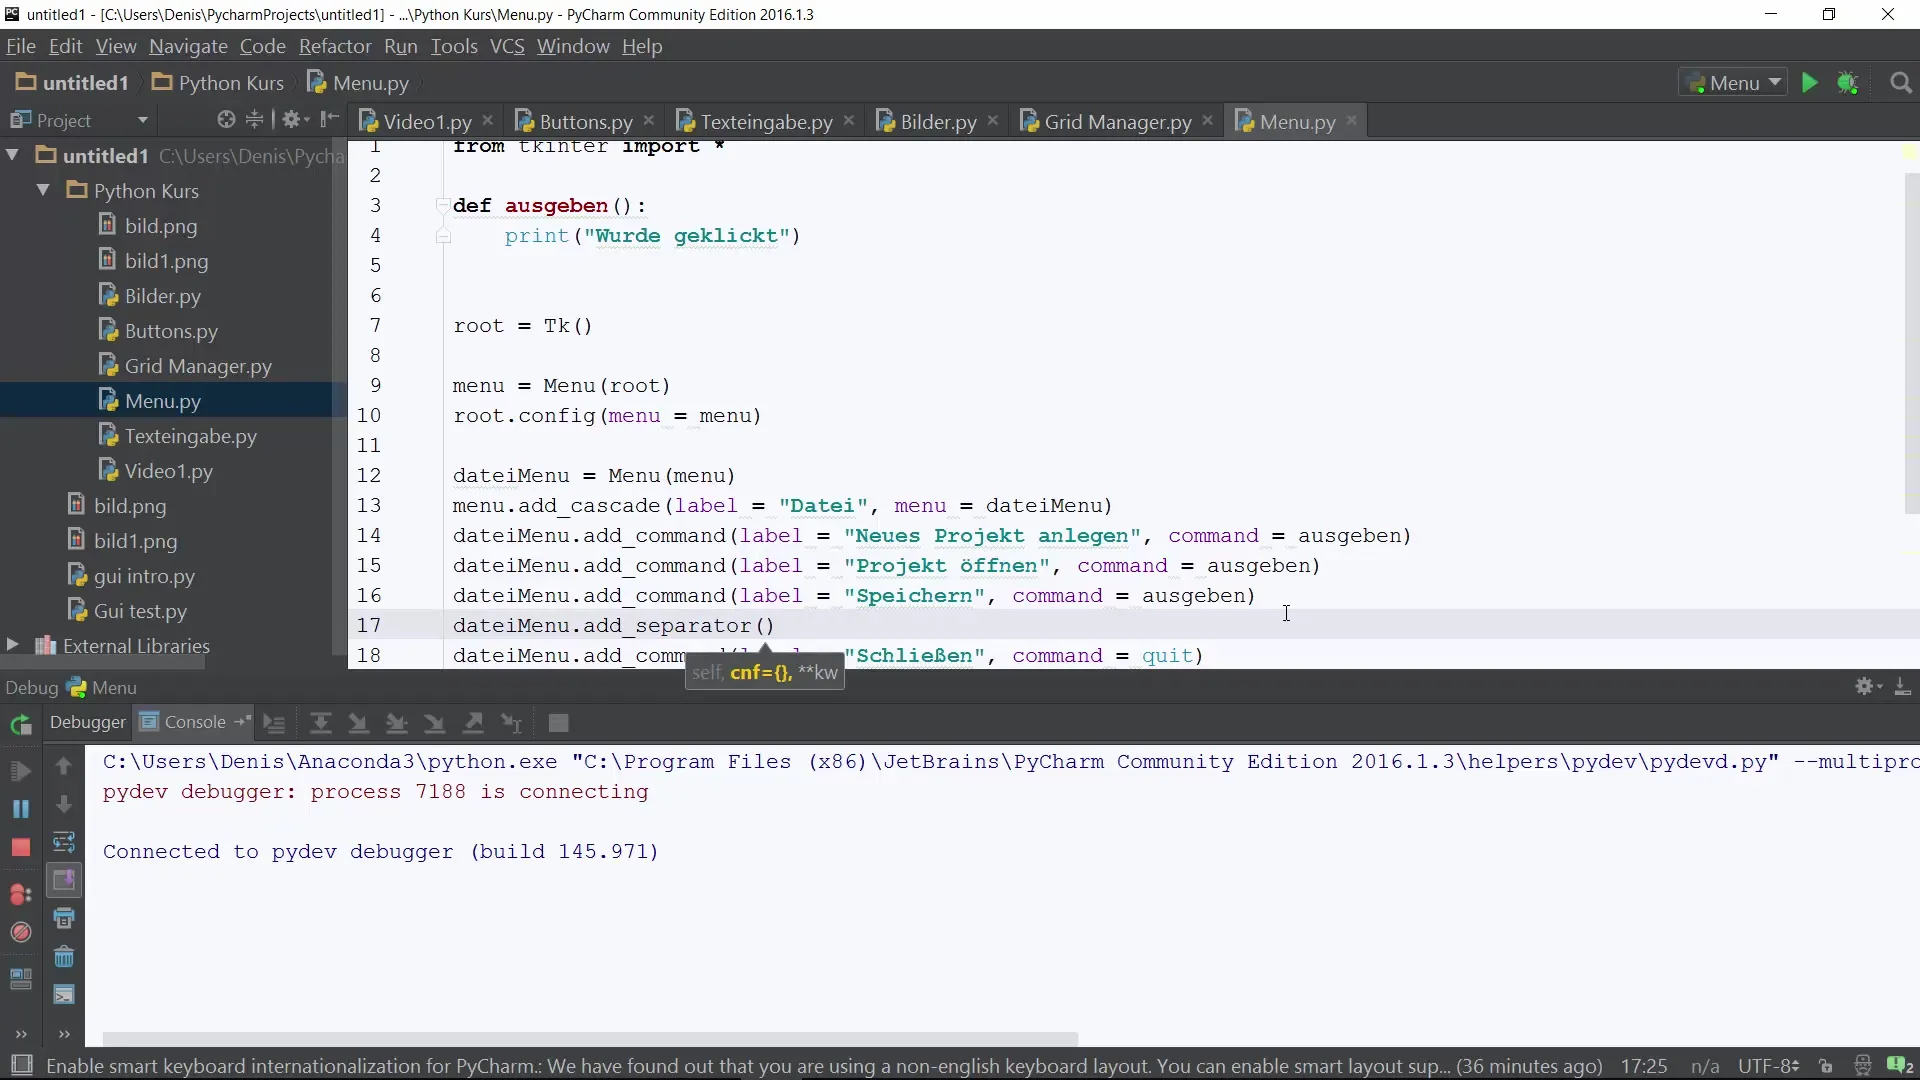Screen dimensions: 1920x1080
Task: Show Python prompt in console
Action: 64,995
